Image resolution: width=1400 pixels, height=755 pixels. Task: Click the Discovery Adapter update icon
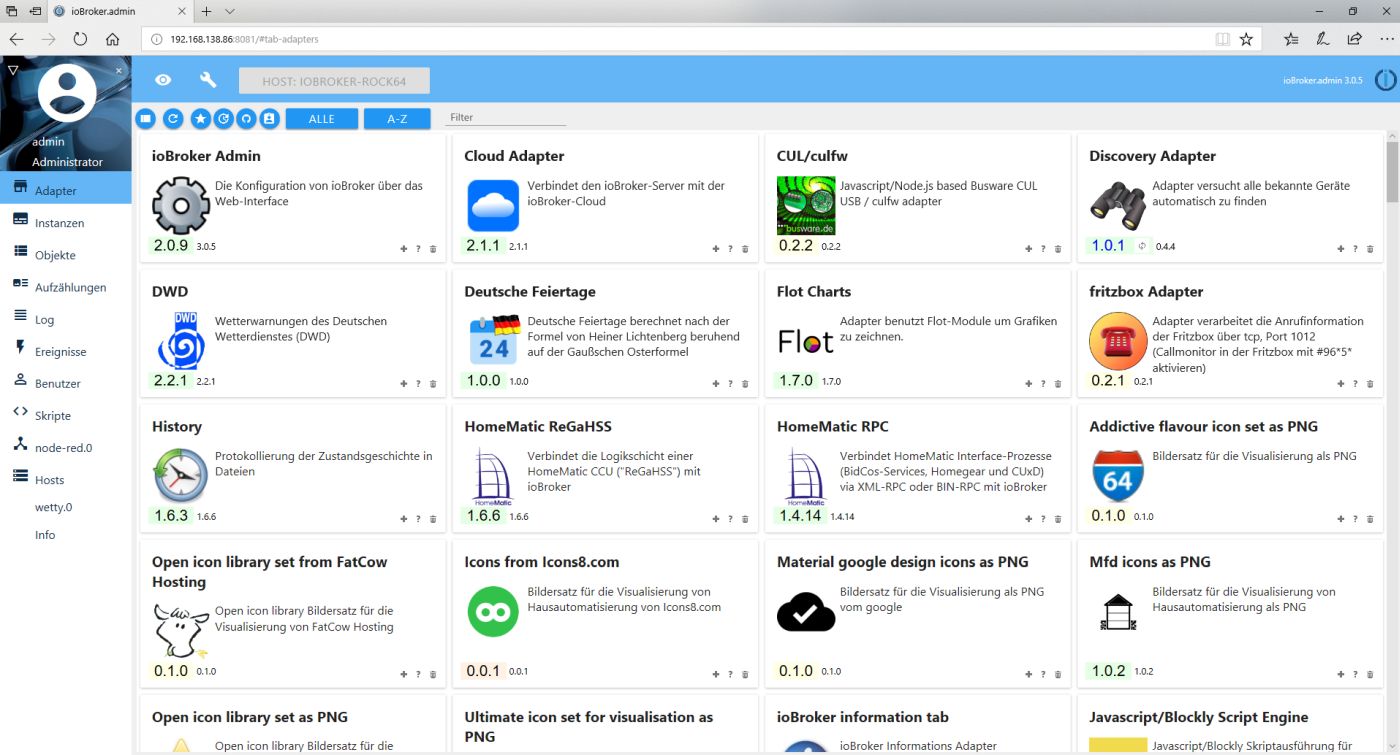click(x=1141, y=246)
